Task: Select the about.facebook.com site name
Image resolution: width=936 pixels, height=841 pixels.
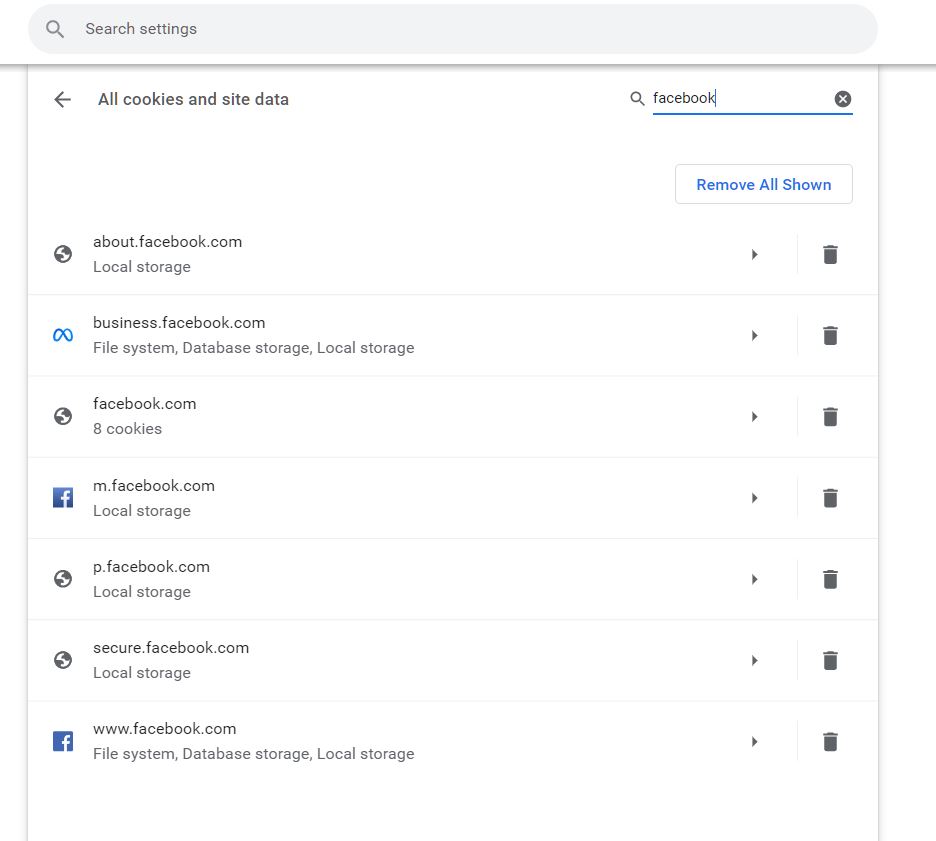Action: pyautogui.click(x=168, y=242)
